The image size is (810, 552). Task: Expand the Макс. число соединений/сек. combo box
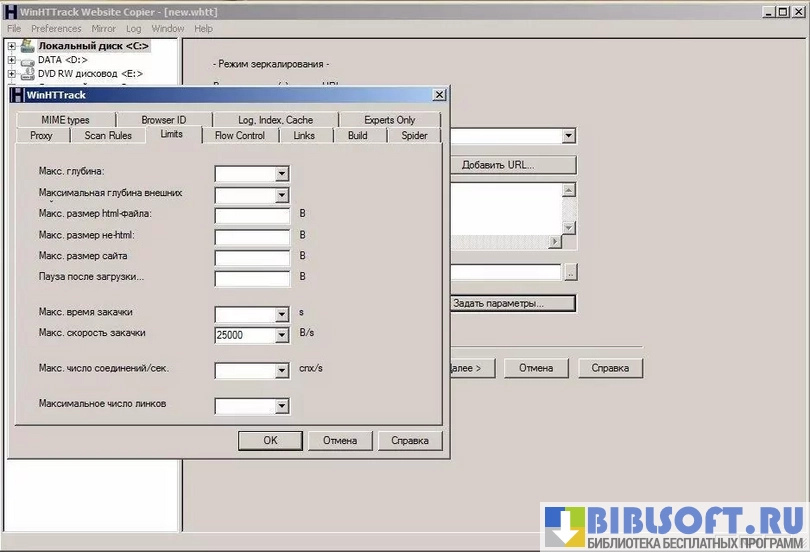281,371
